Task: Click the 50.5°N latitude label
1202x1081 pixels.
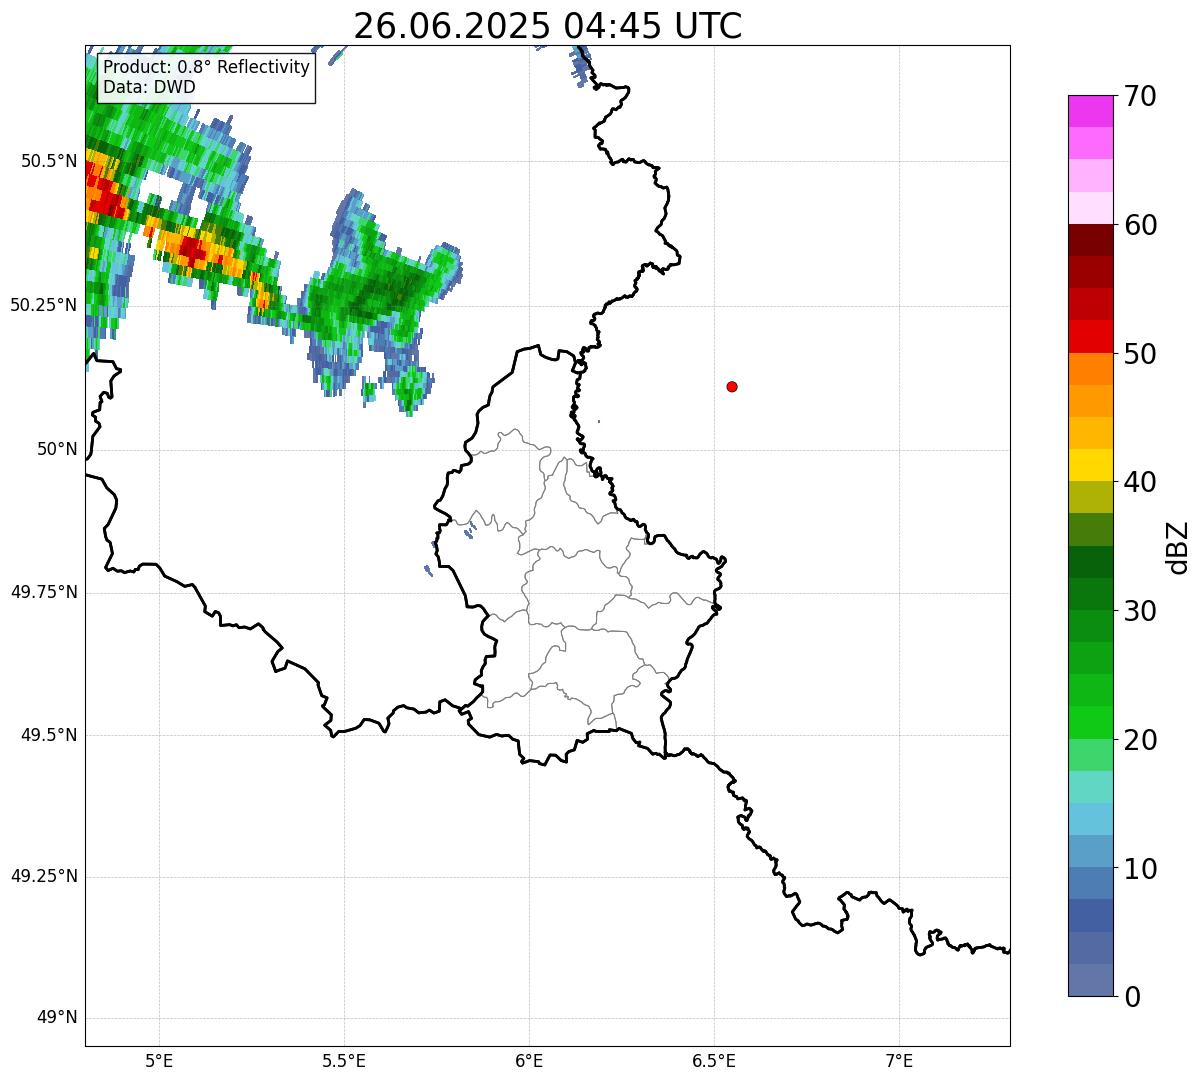Action: click(x=49, y=161)
